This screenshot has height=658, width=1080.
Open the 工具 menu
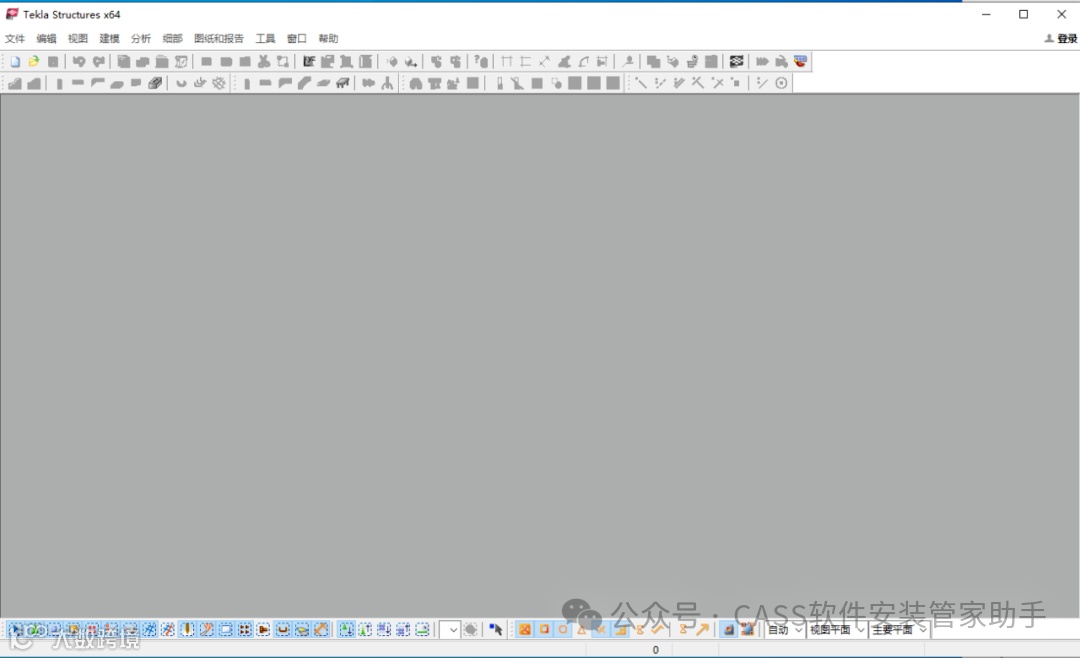tap(265, 39)
